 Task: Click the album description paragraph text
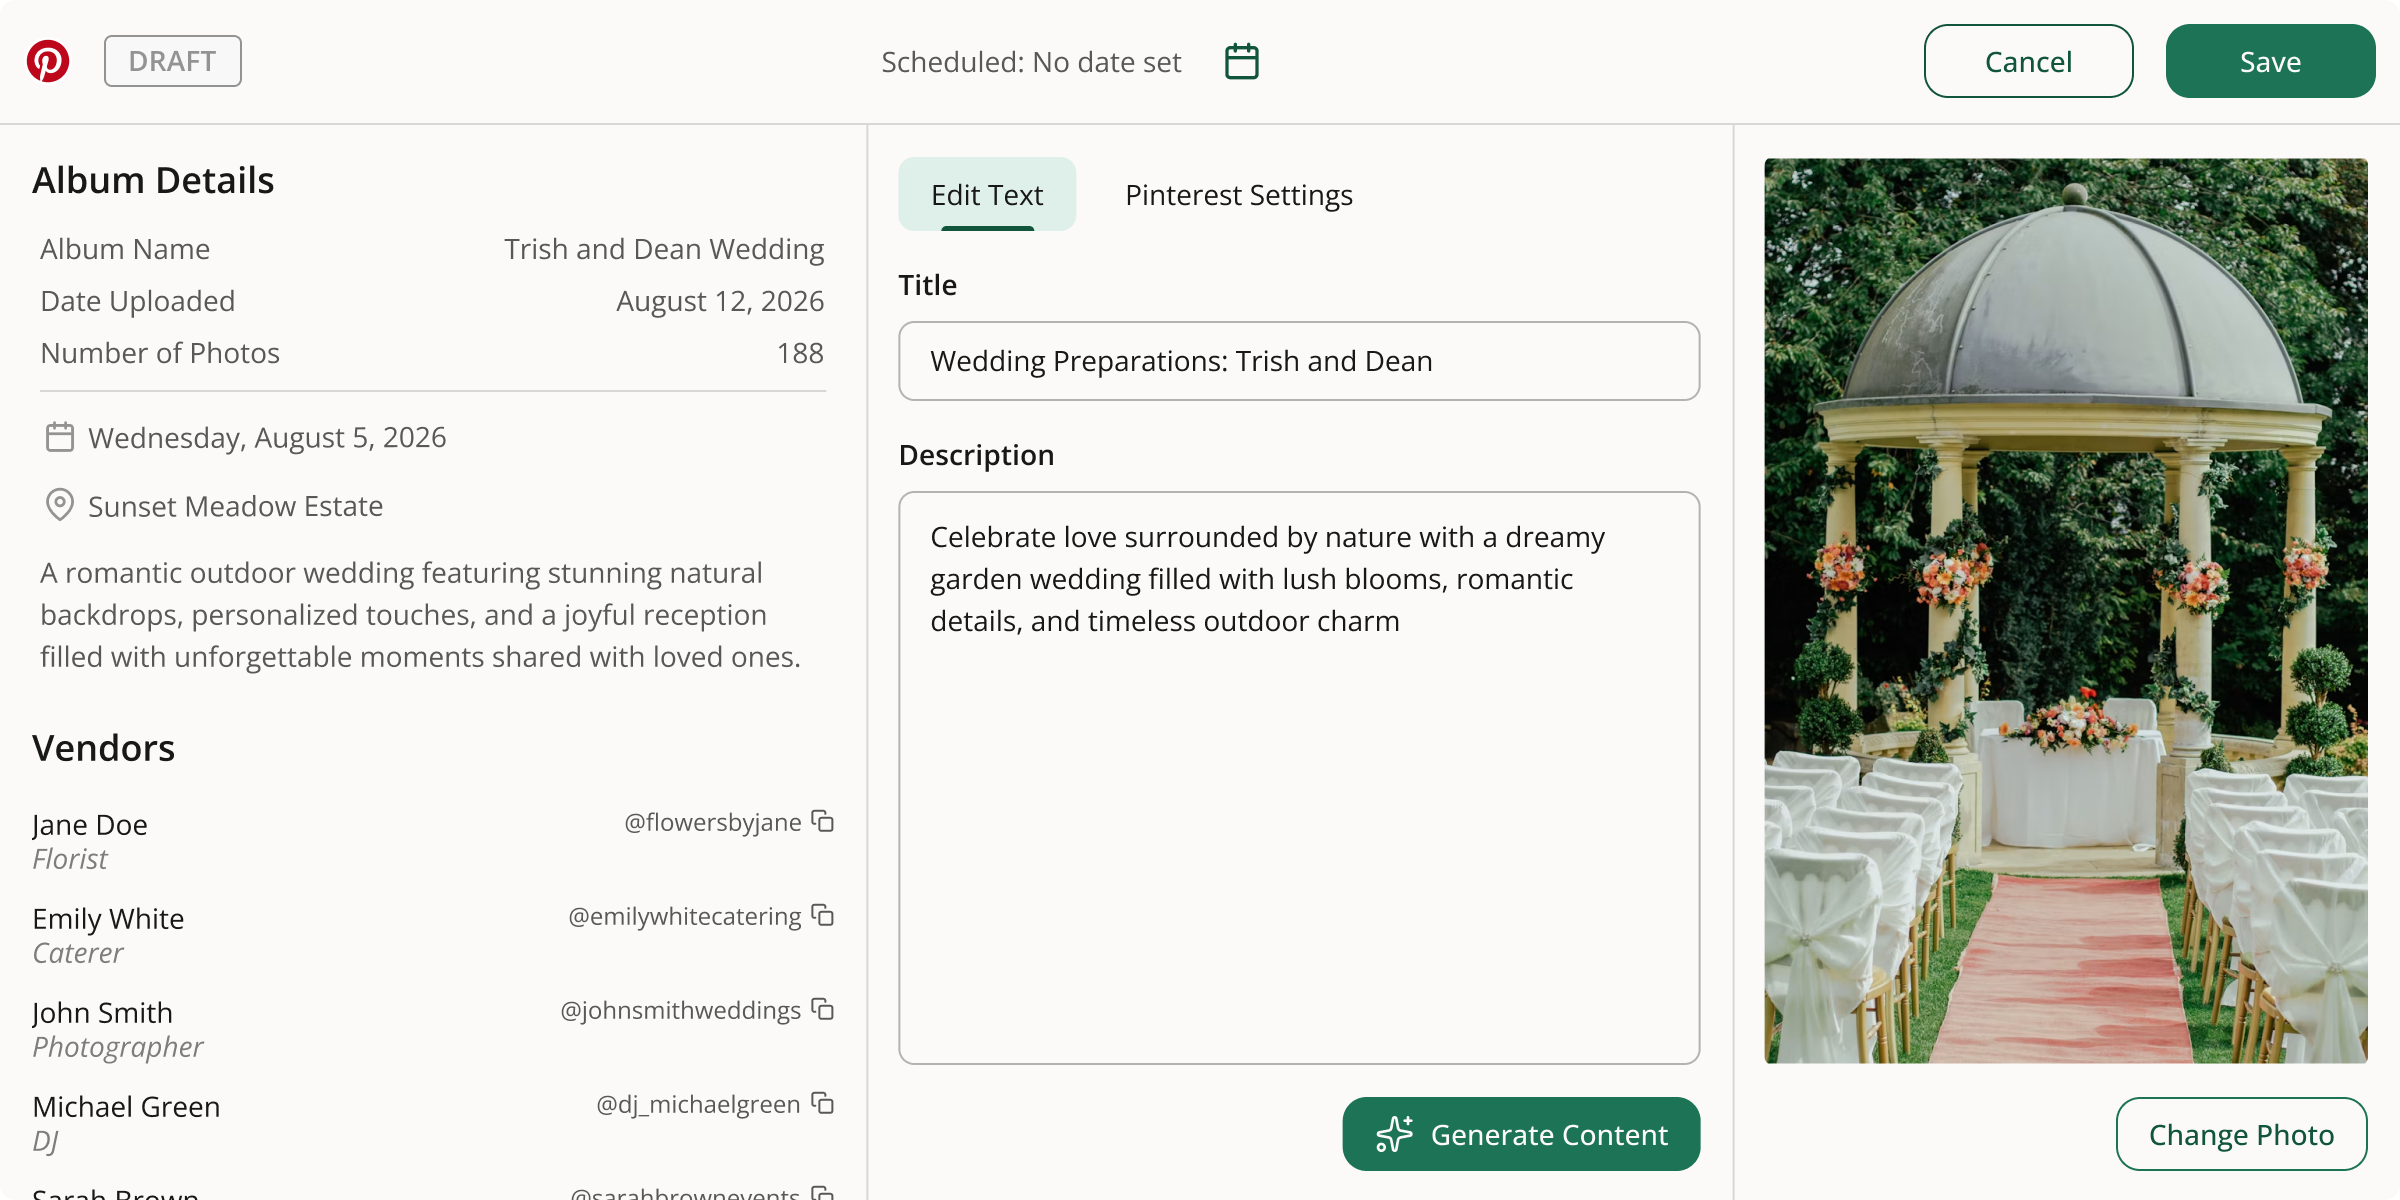pyautogui.click(x=421, y=615)
